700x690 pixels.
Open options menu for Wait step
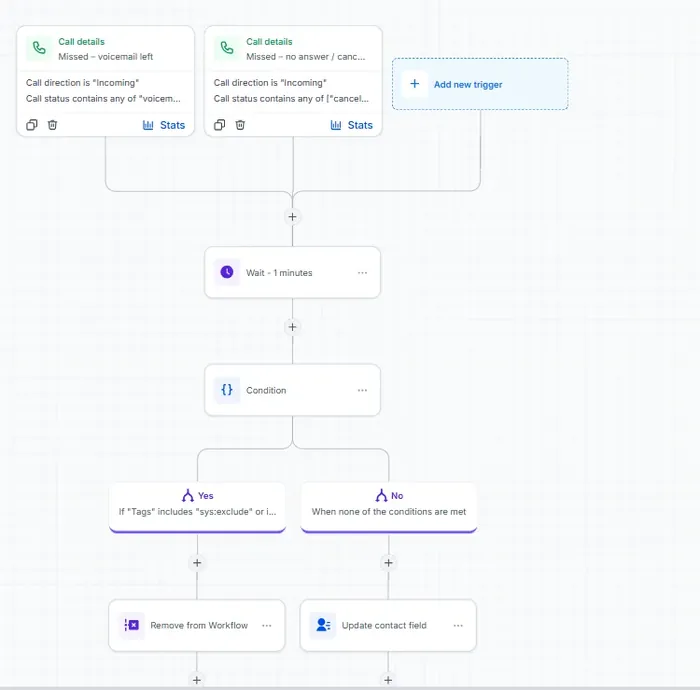click(x=362, y=272)
